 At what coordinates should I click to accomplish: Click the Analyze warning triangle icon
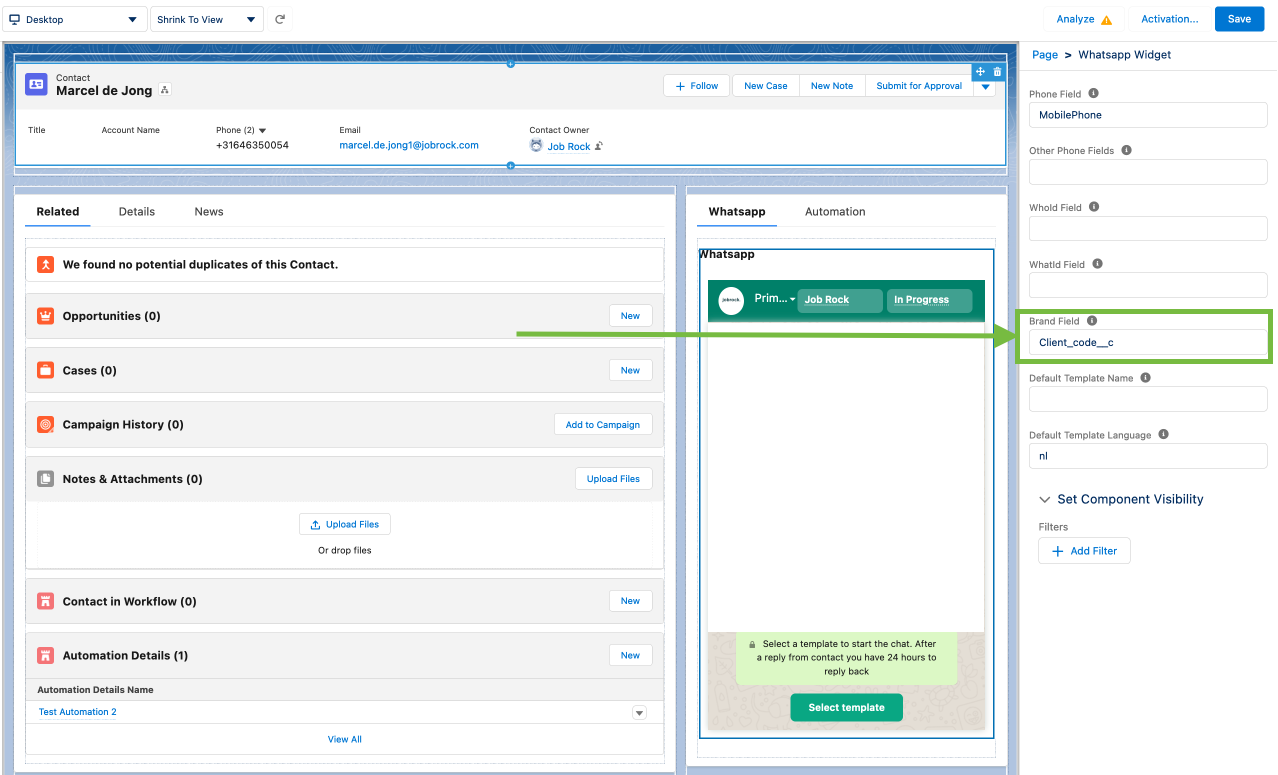tap(1106, 20)
